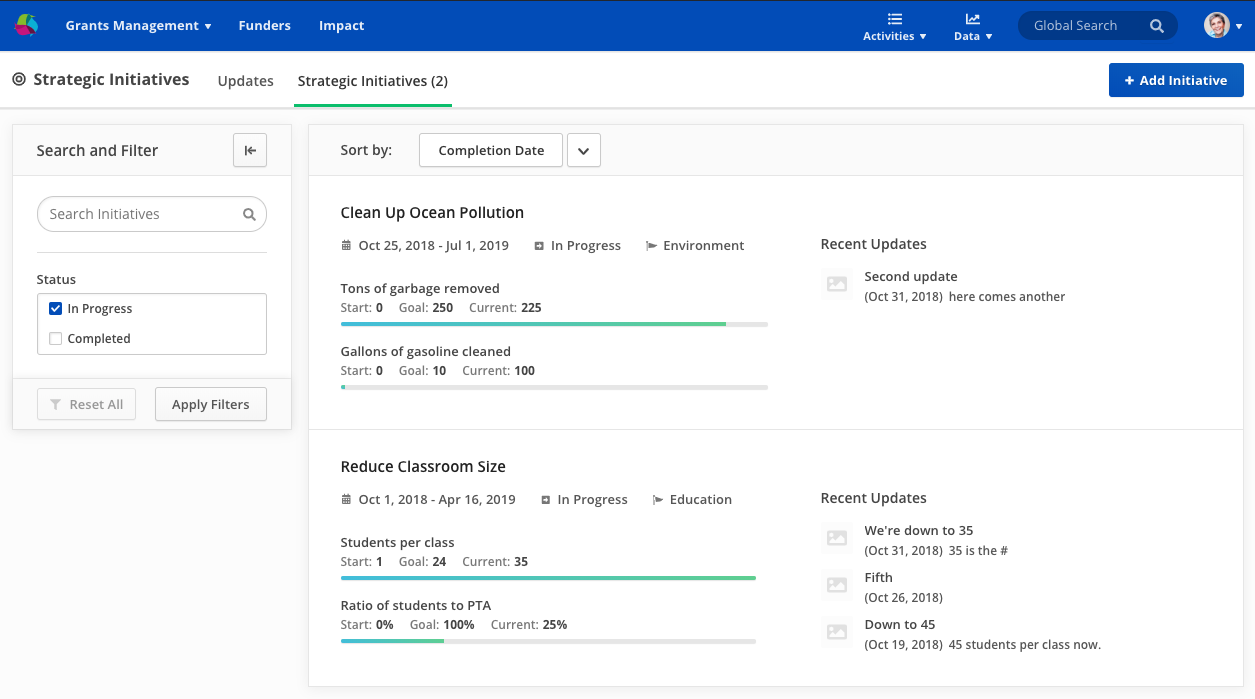This screenshot has height=699, width=1255.
Task: Click the Oct 1, 2018 - Apr 16, 2019 date range
Action: 437,499
